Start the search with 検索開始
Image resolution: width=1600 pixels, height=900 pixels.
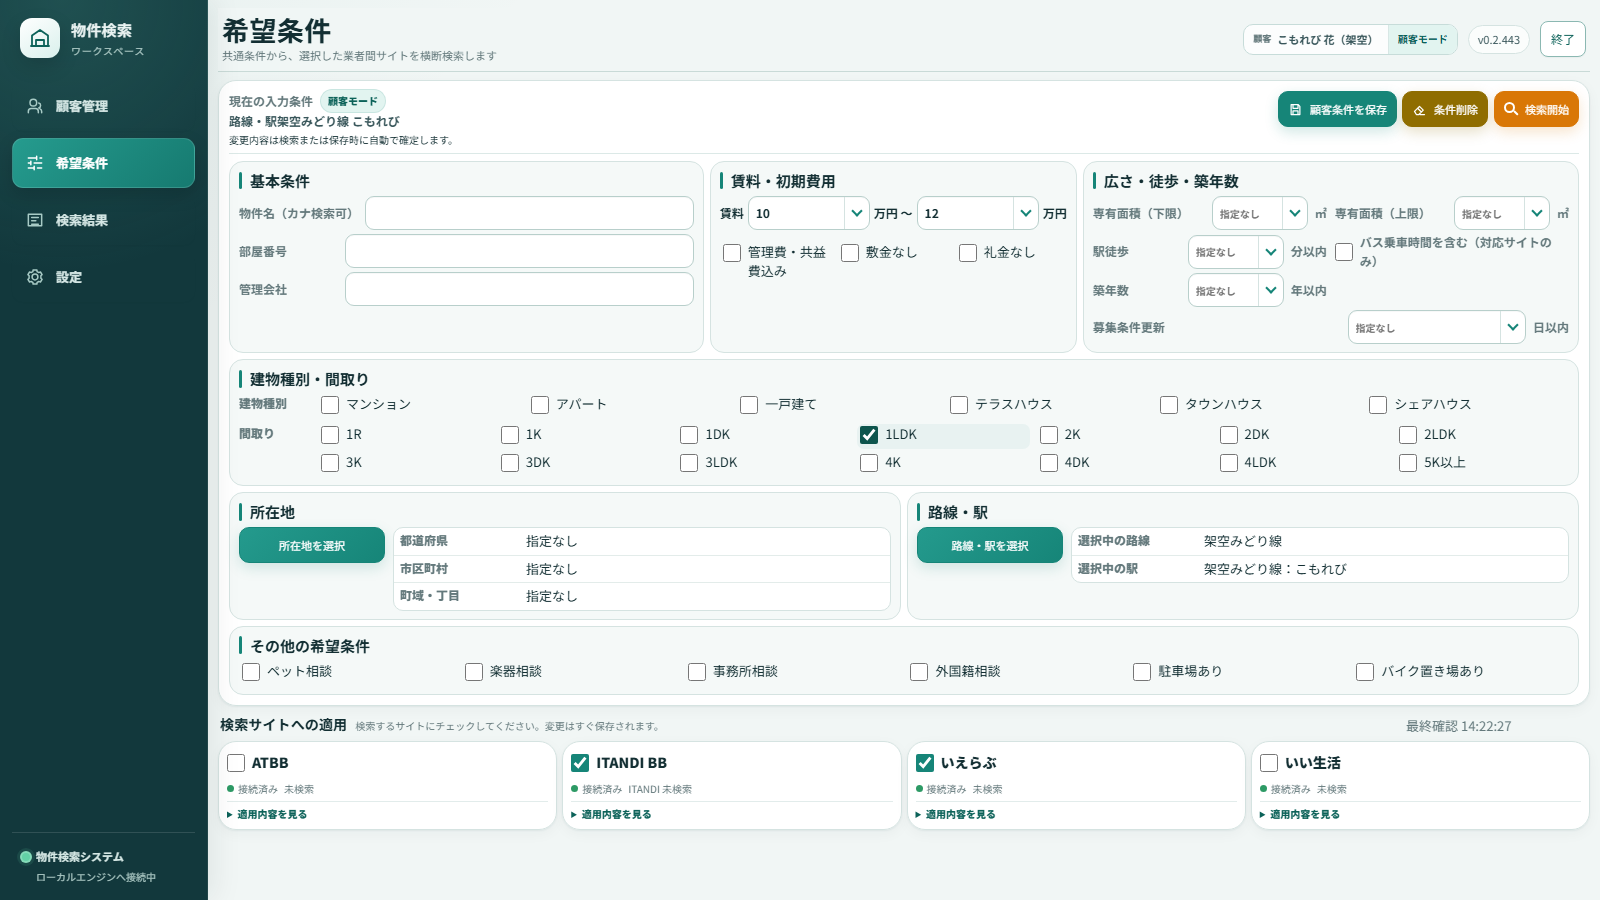[1536, 109]
